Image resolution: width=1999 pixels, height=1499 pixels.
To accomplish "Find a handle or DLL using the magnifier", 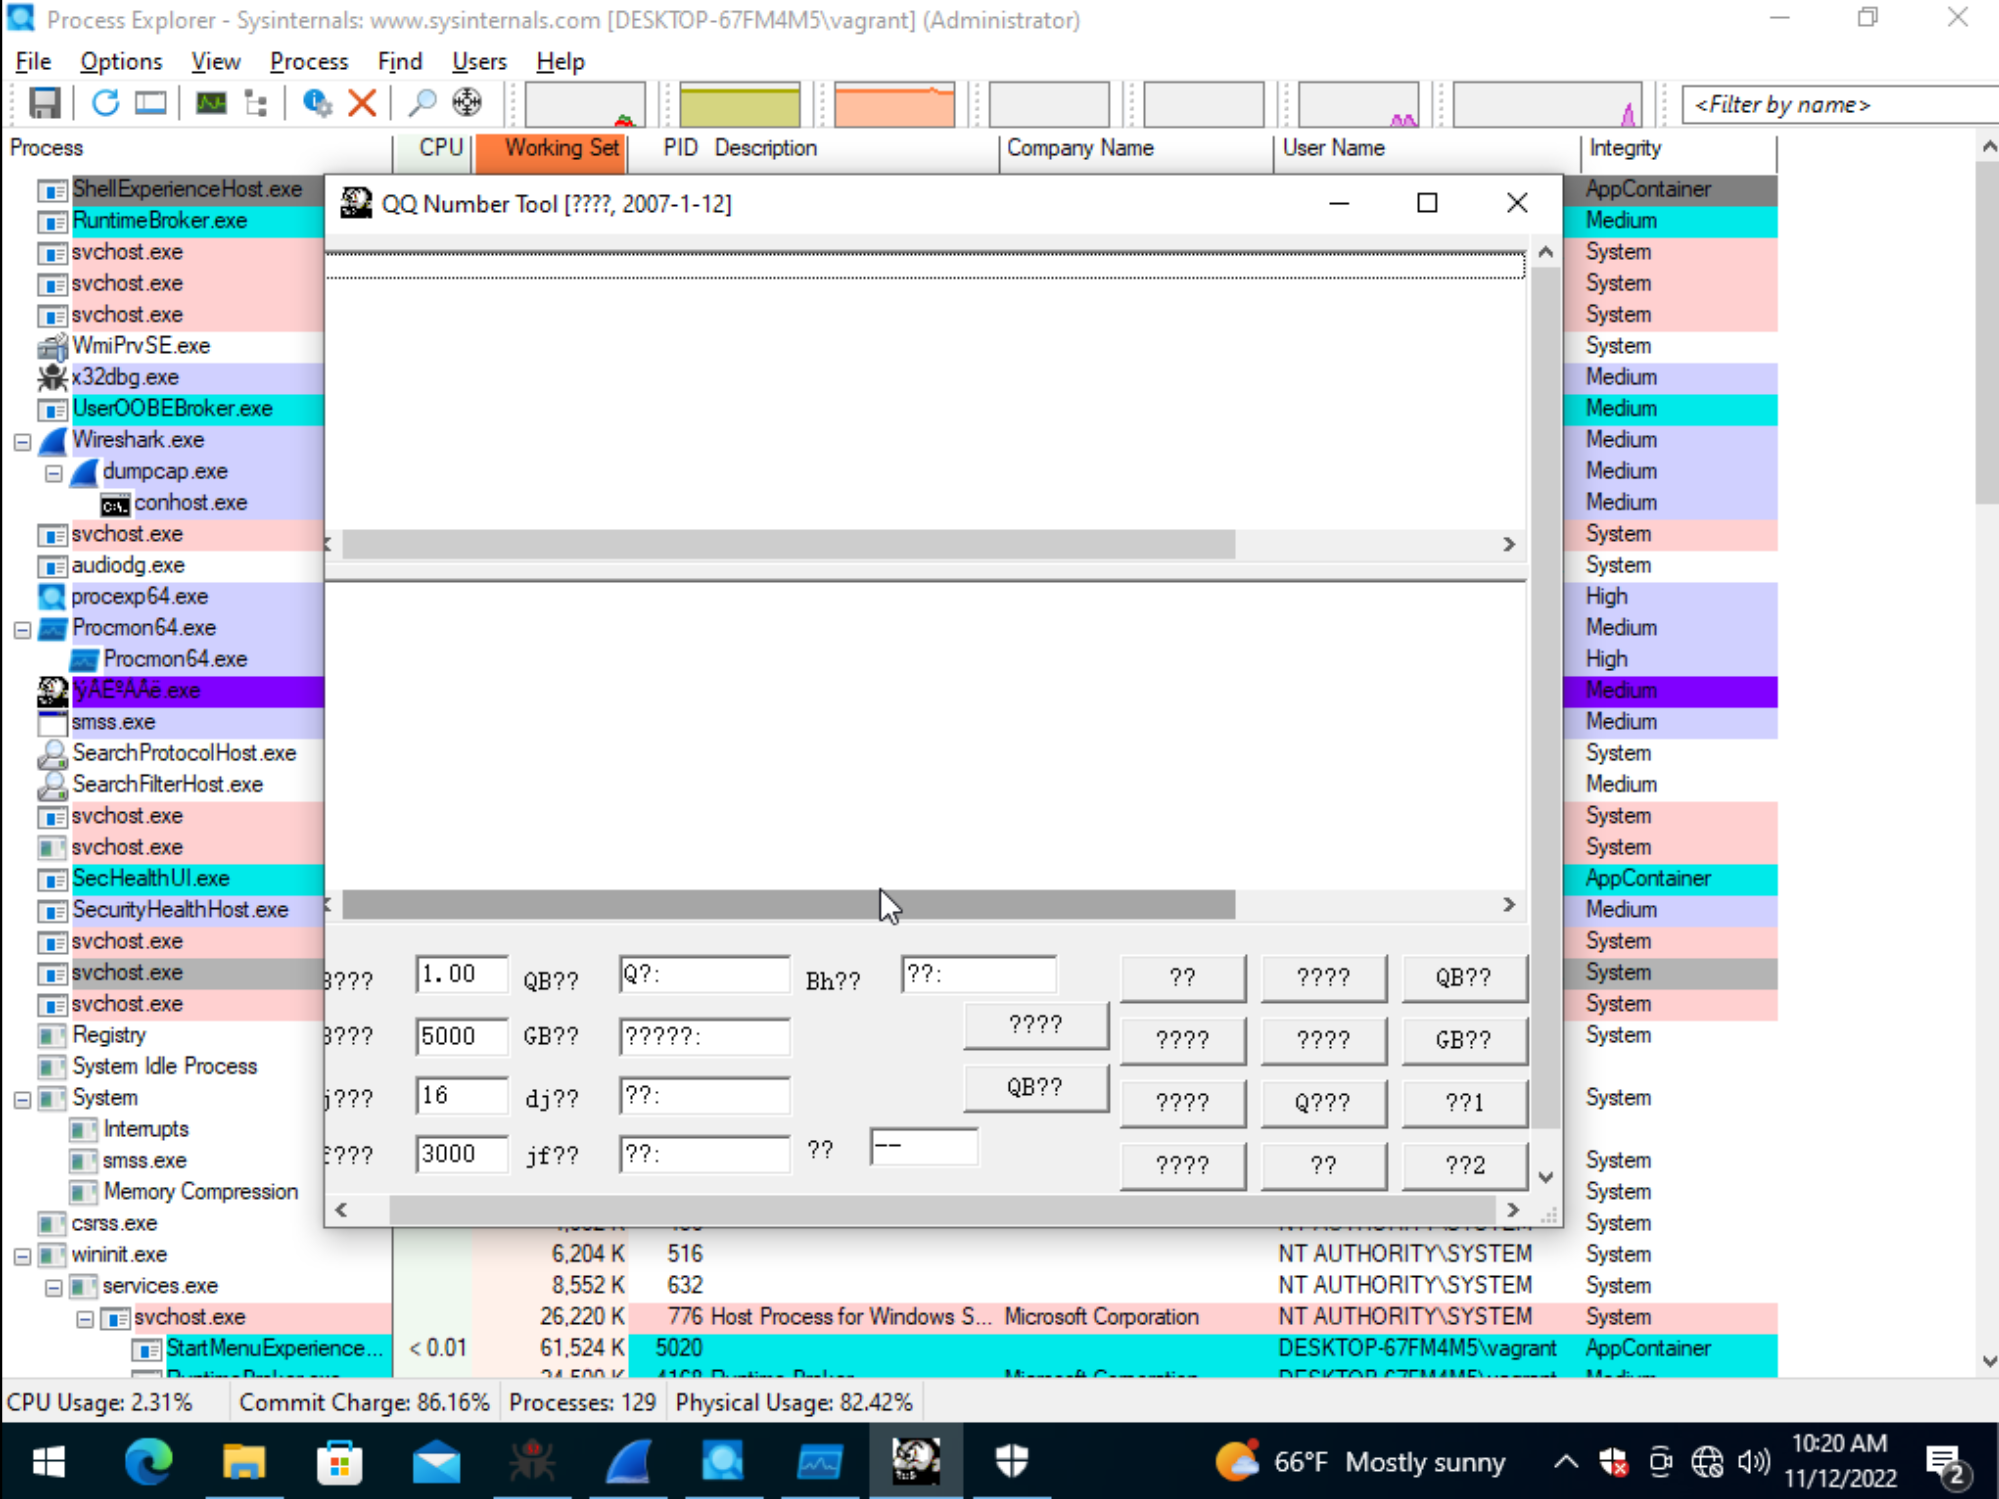I will click(422, 103).
